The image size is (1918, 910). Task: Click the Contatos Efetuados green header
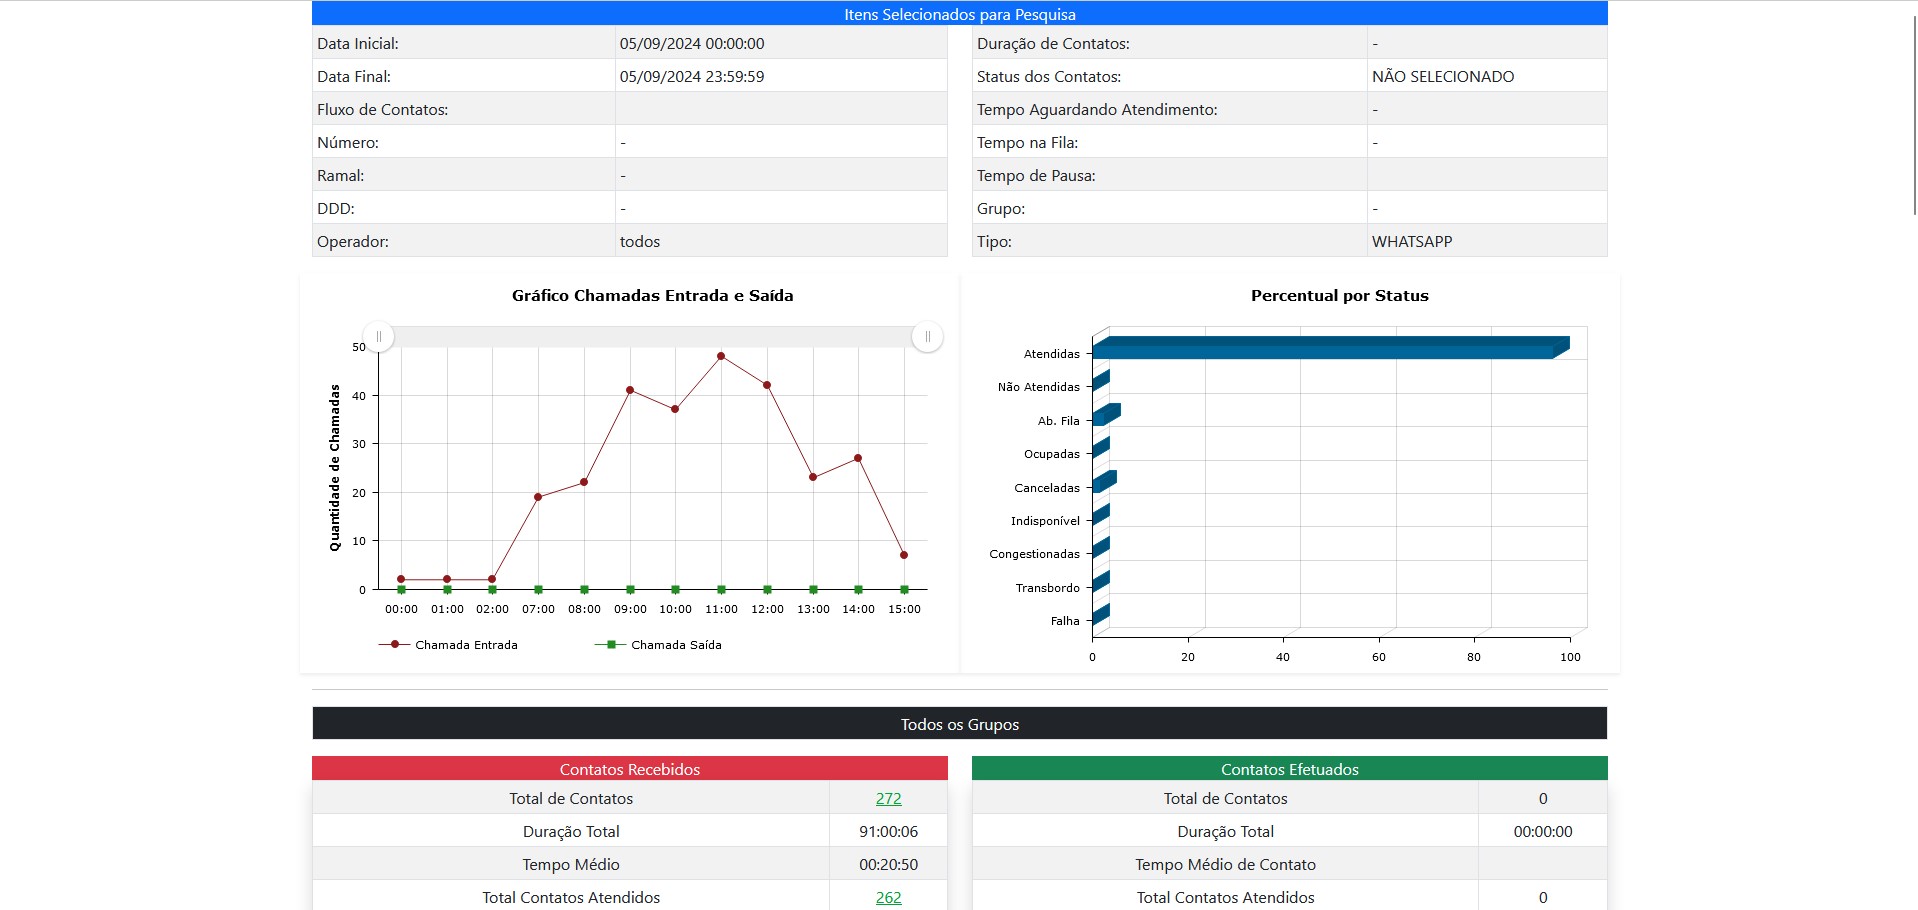tap(1289, 769)
